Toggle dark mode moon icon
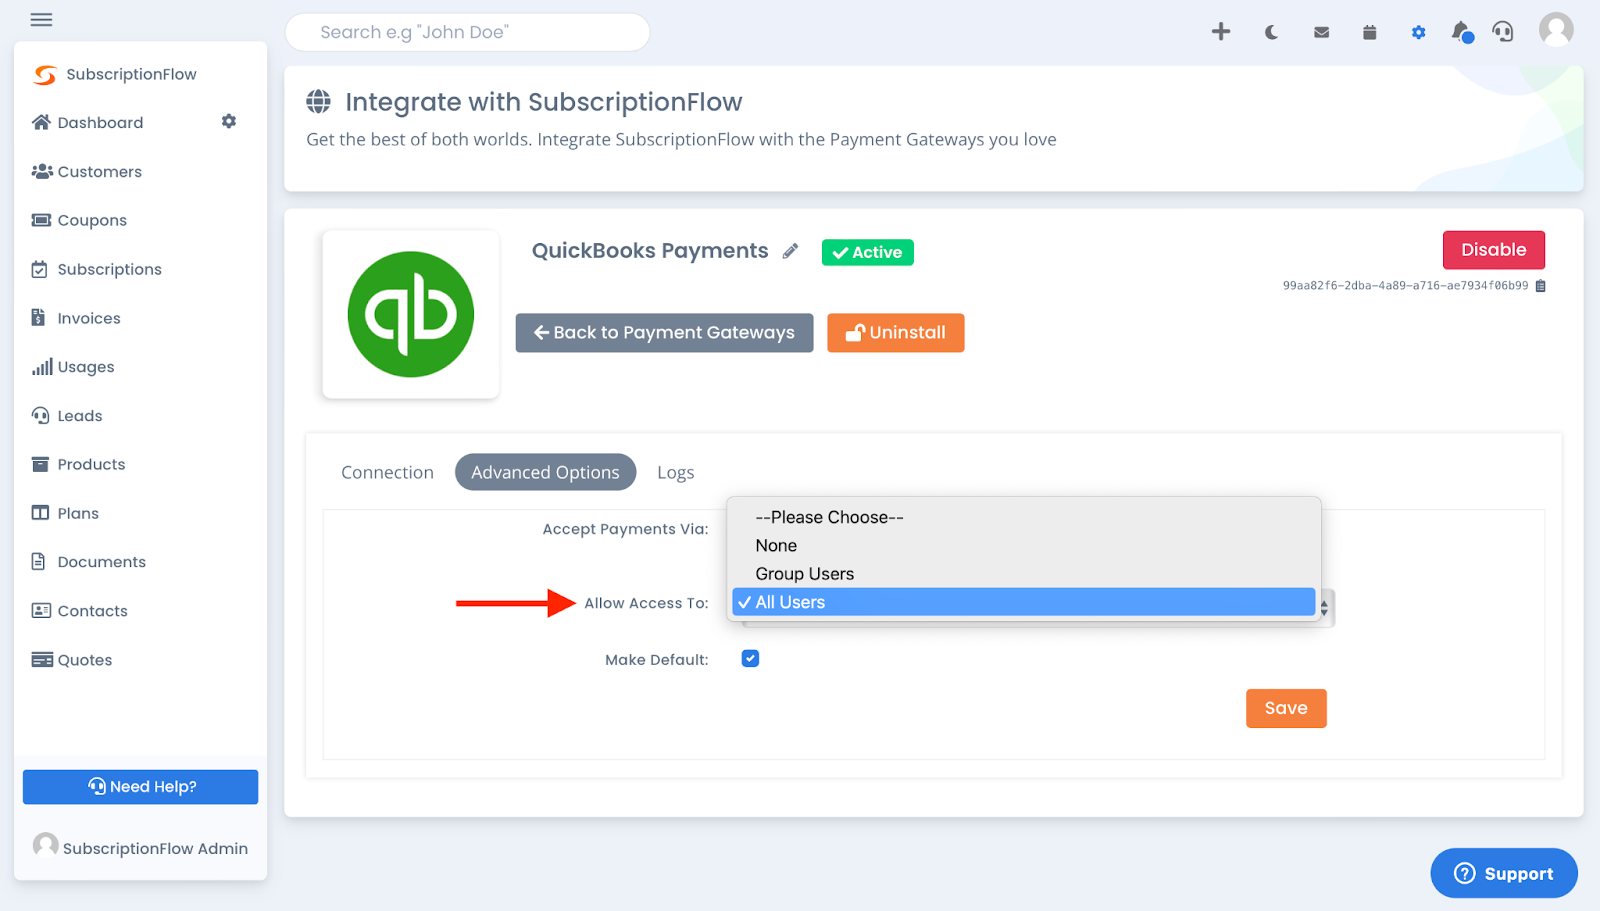 [1271, 32]
